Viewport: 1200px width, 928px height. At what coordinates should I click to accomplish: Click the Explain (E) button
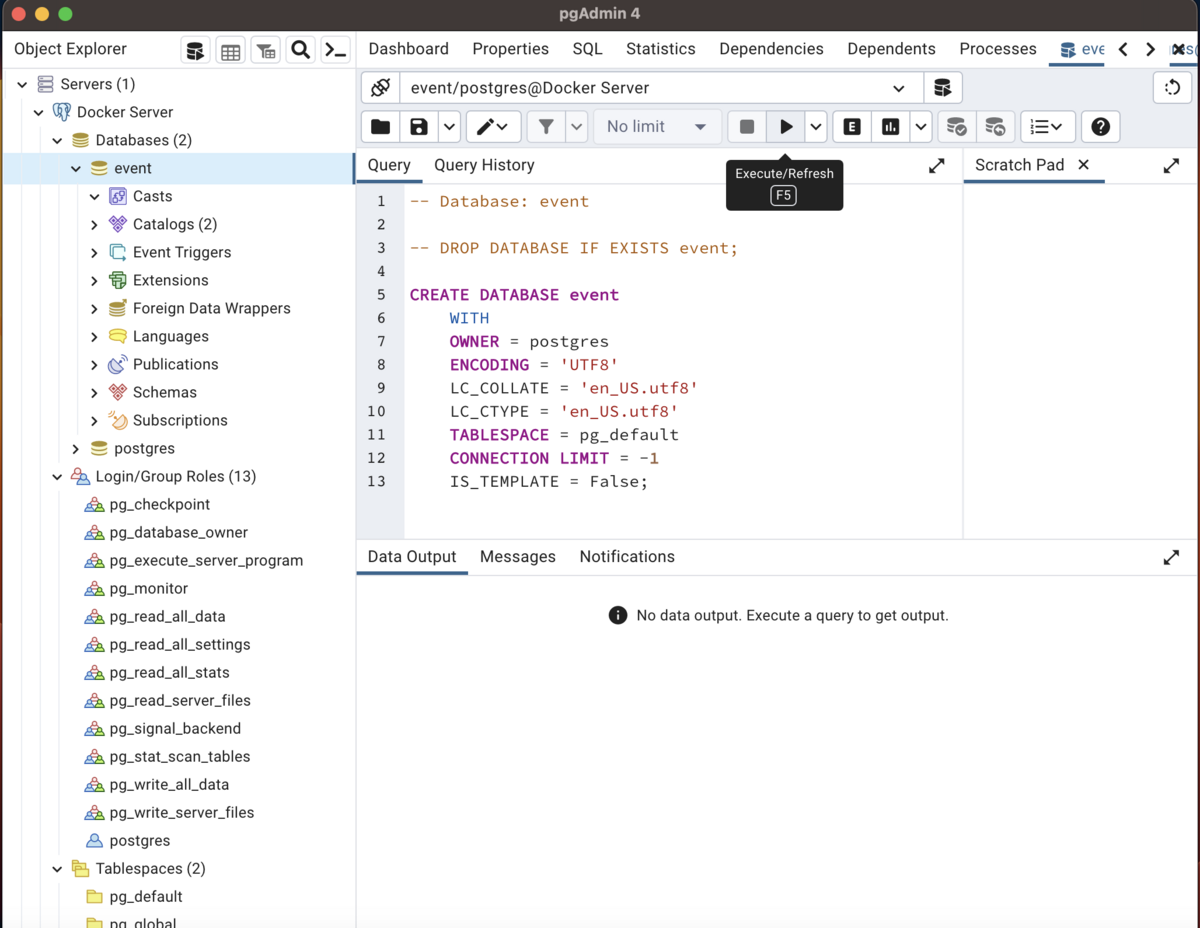pyautogui.click(x=852, y=127)
